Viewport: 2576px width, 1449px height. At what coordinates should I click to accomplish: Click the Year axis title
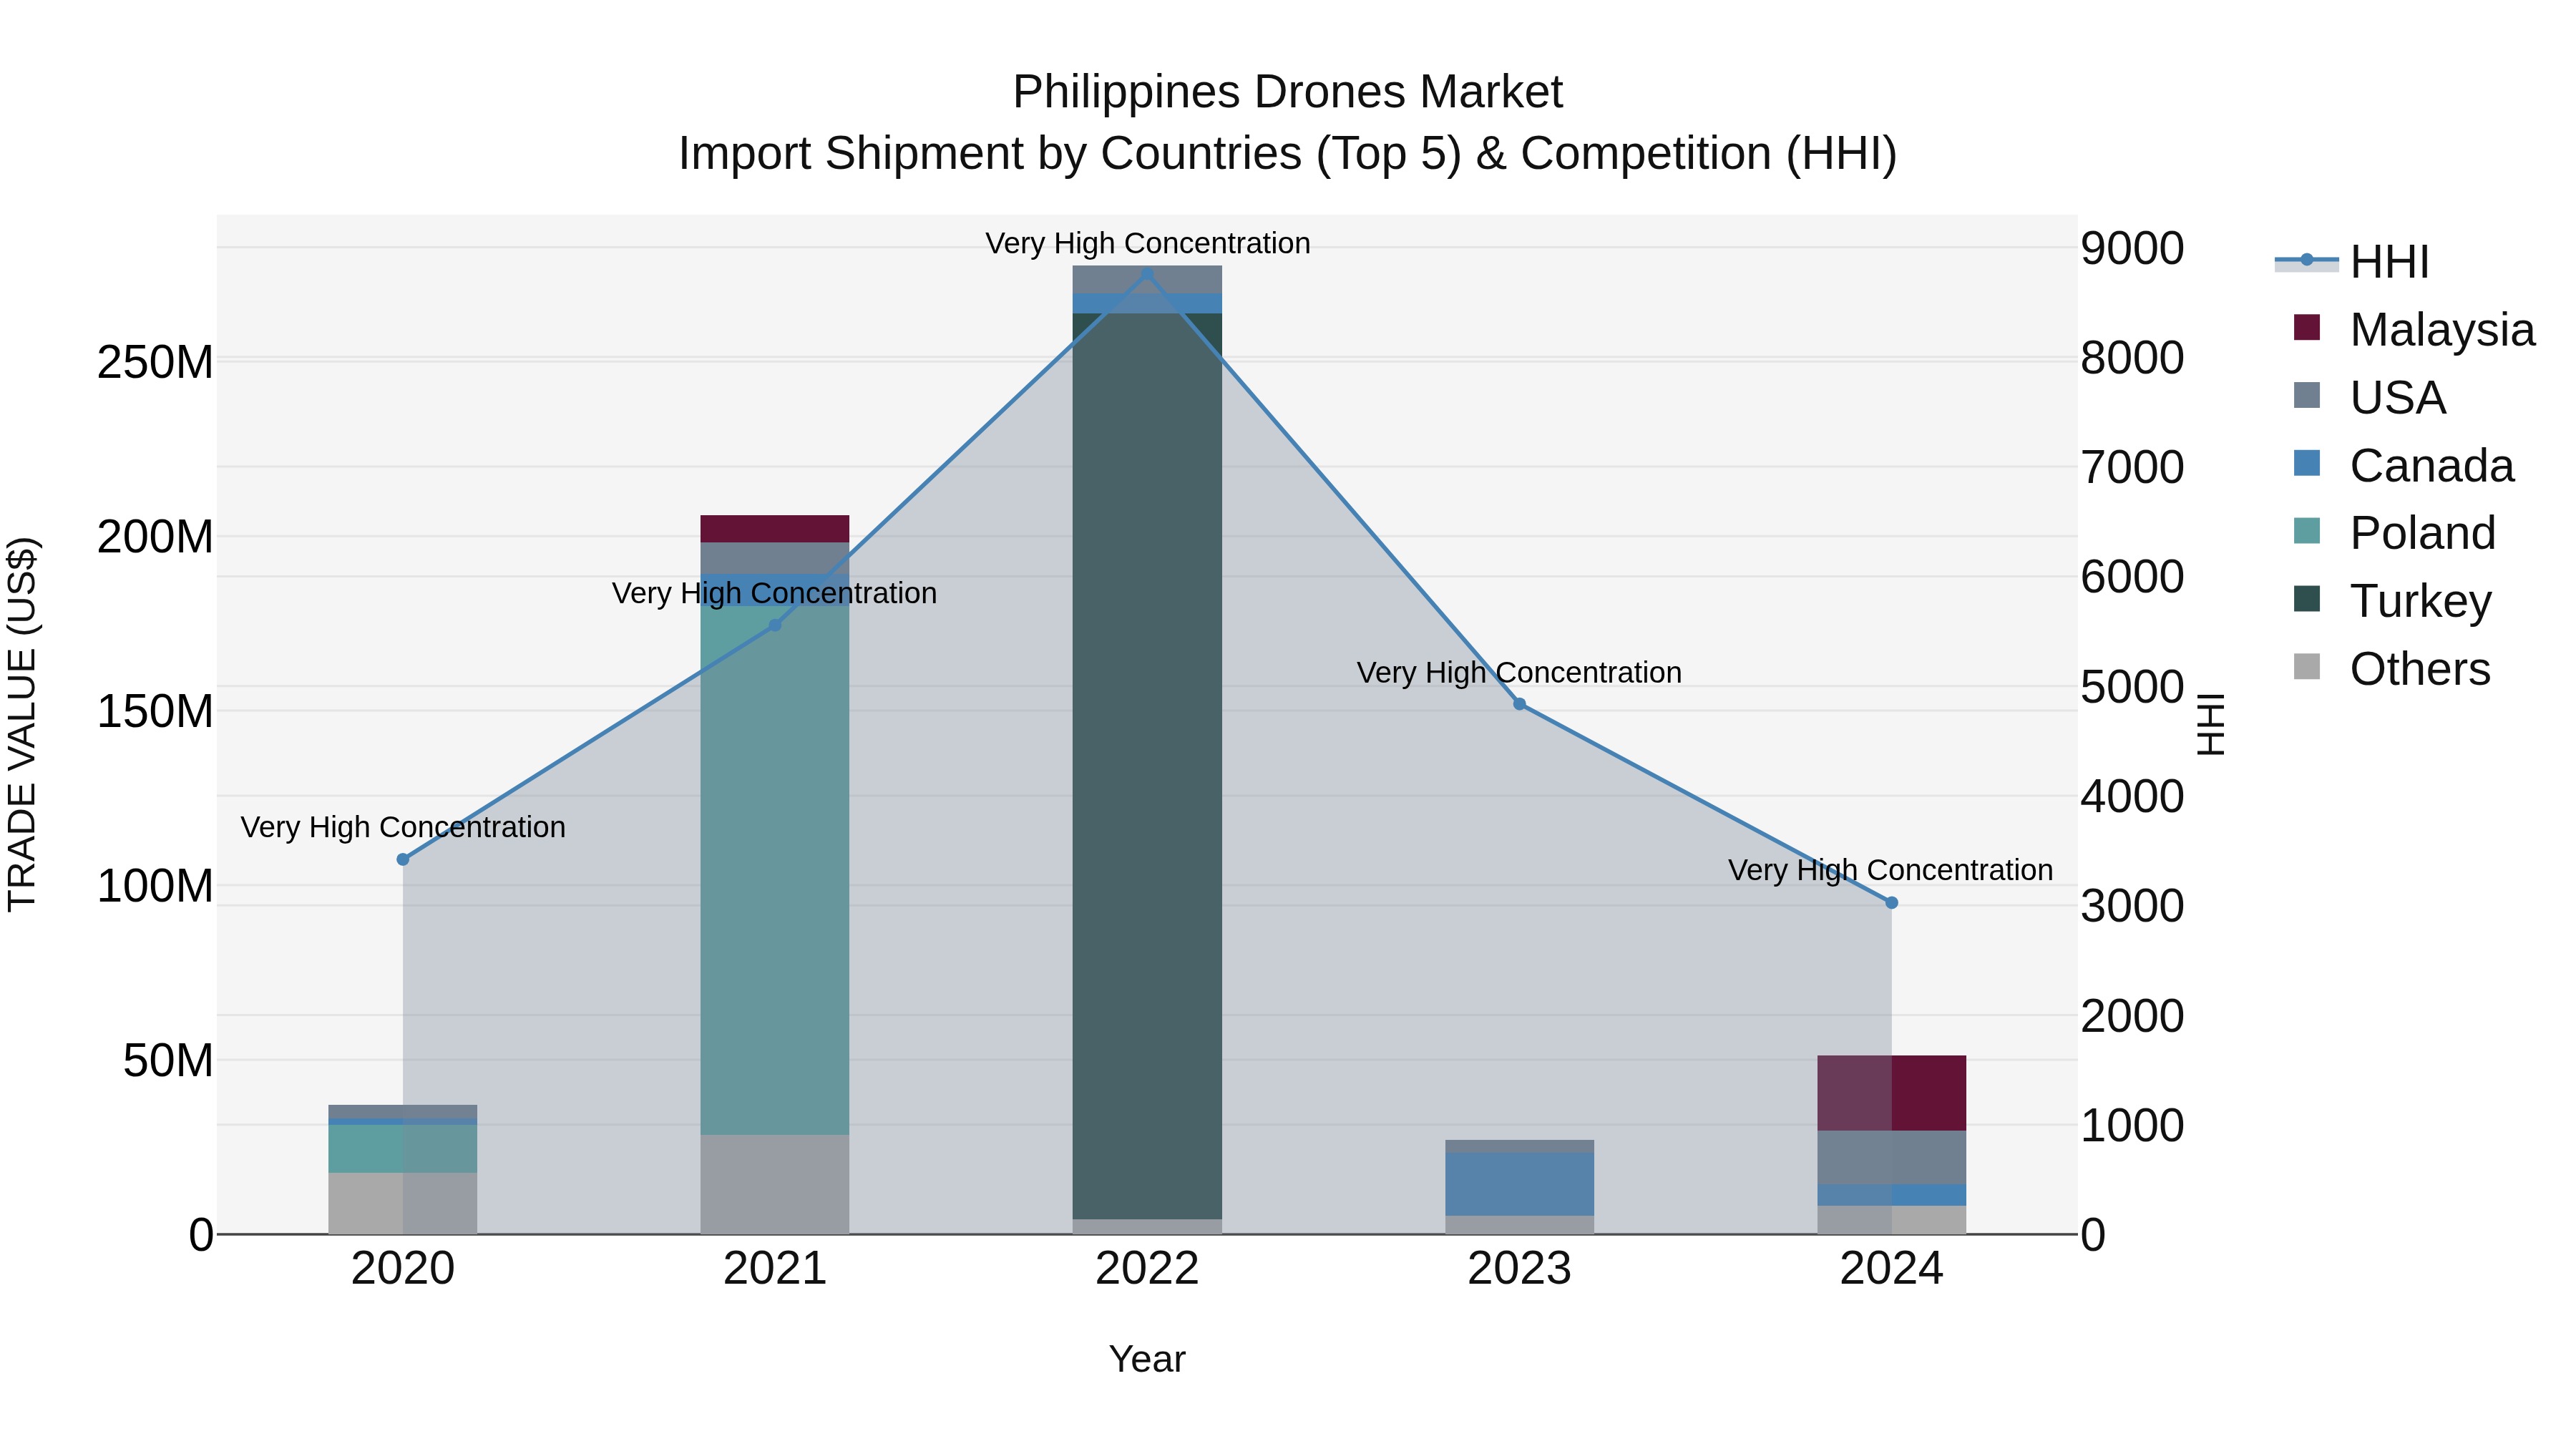[x=1147, y=1359]
